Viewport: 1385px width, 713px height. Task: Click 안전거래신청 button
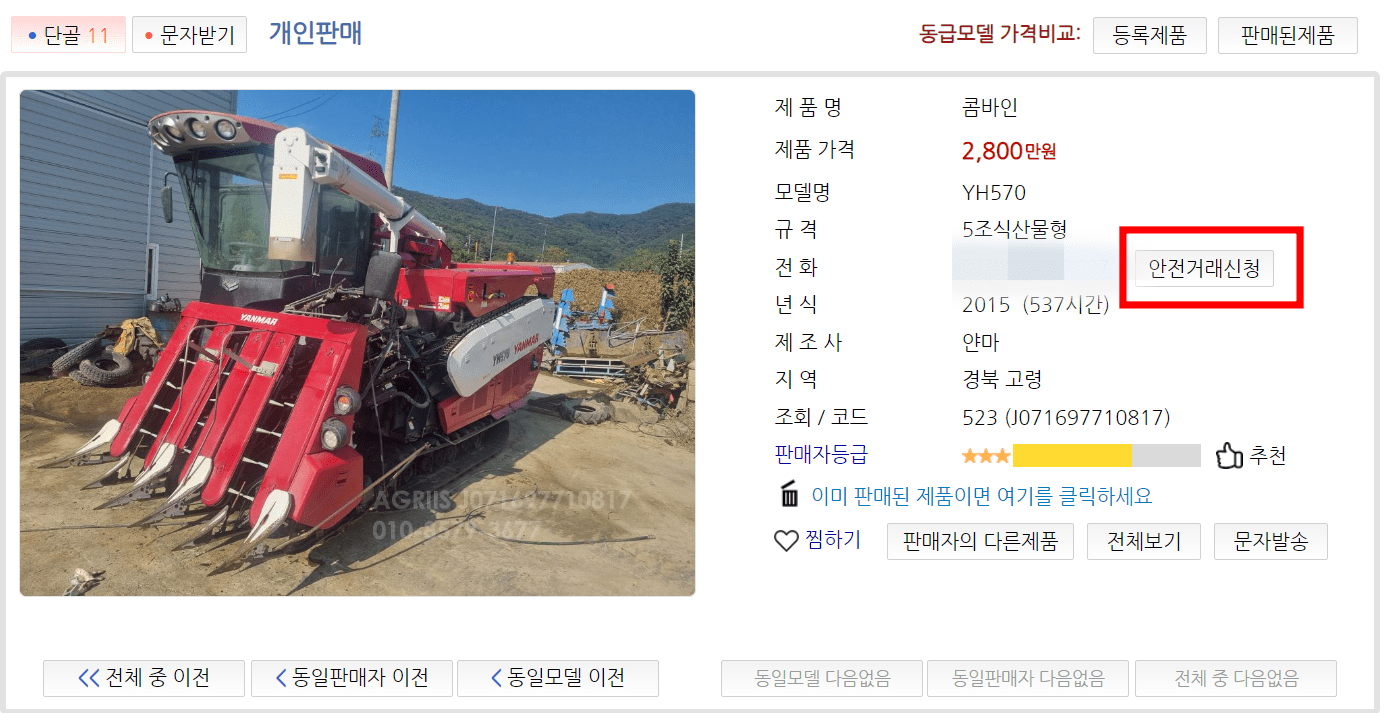(x=1205, y=268)
